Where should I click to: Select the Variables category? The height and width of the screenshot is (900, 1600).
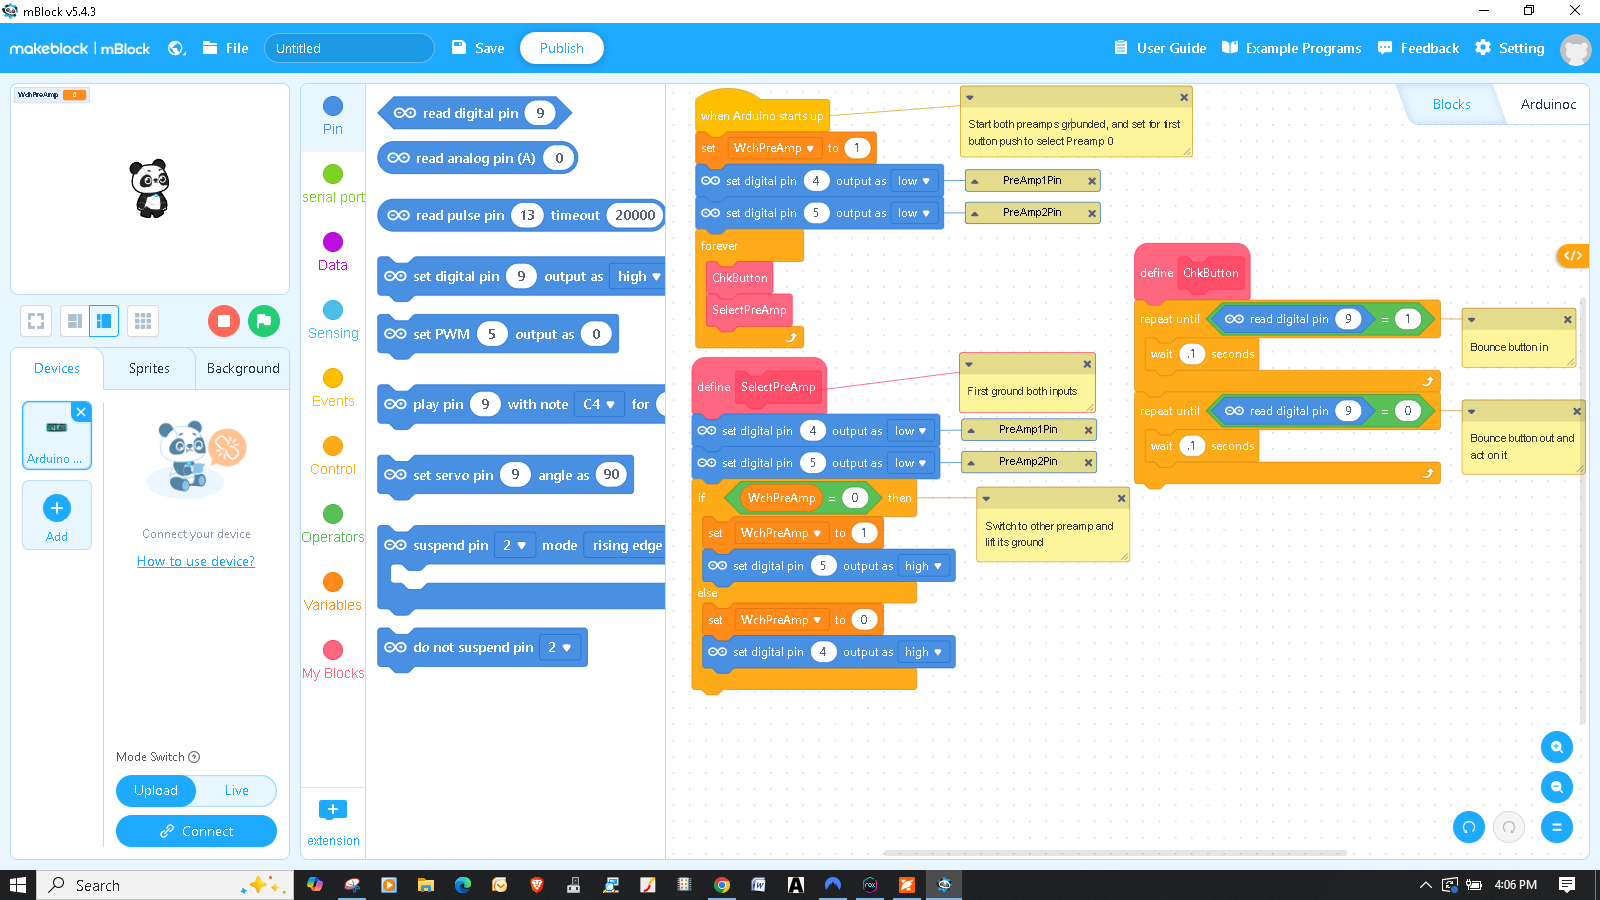(x=333, y=592)
